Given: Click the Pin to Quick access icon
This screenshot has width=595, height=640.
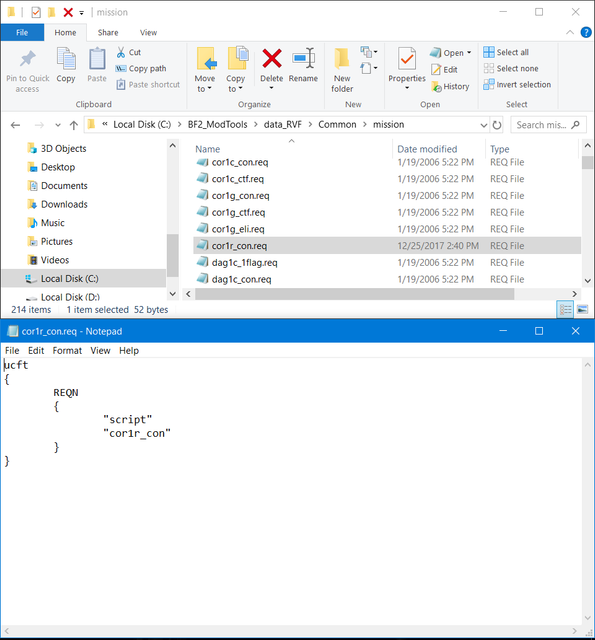Looking at the screenshot, I should point(28,59).
